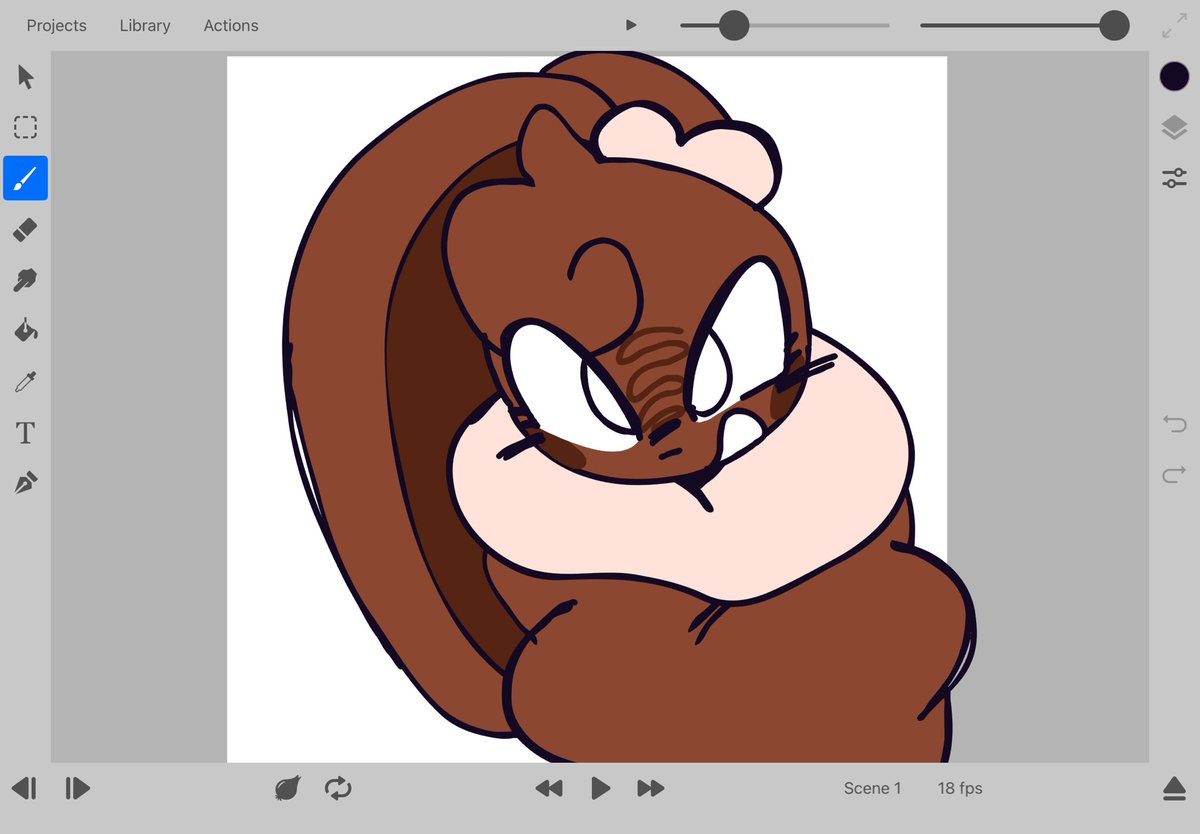Adjust the first top slider handle
Image resolution: width=1200 pixels, height=834 pixels.
(x=734, y=26)
